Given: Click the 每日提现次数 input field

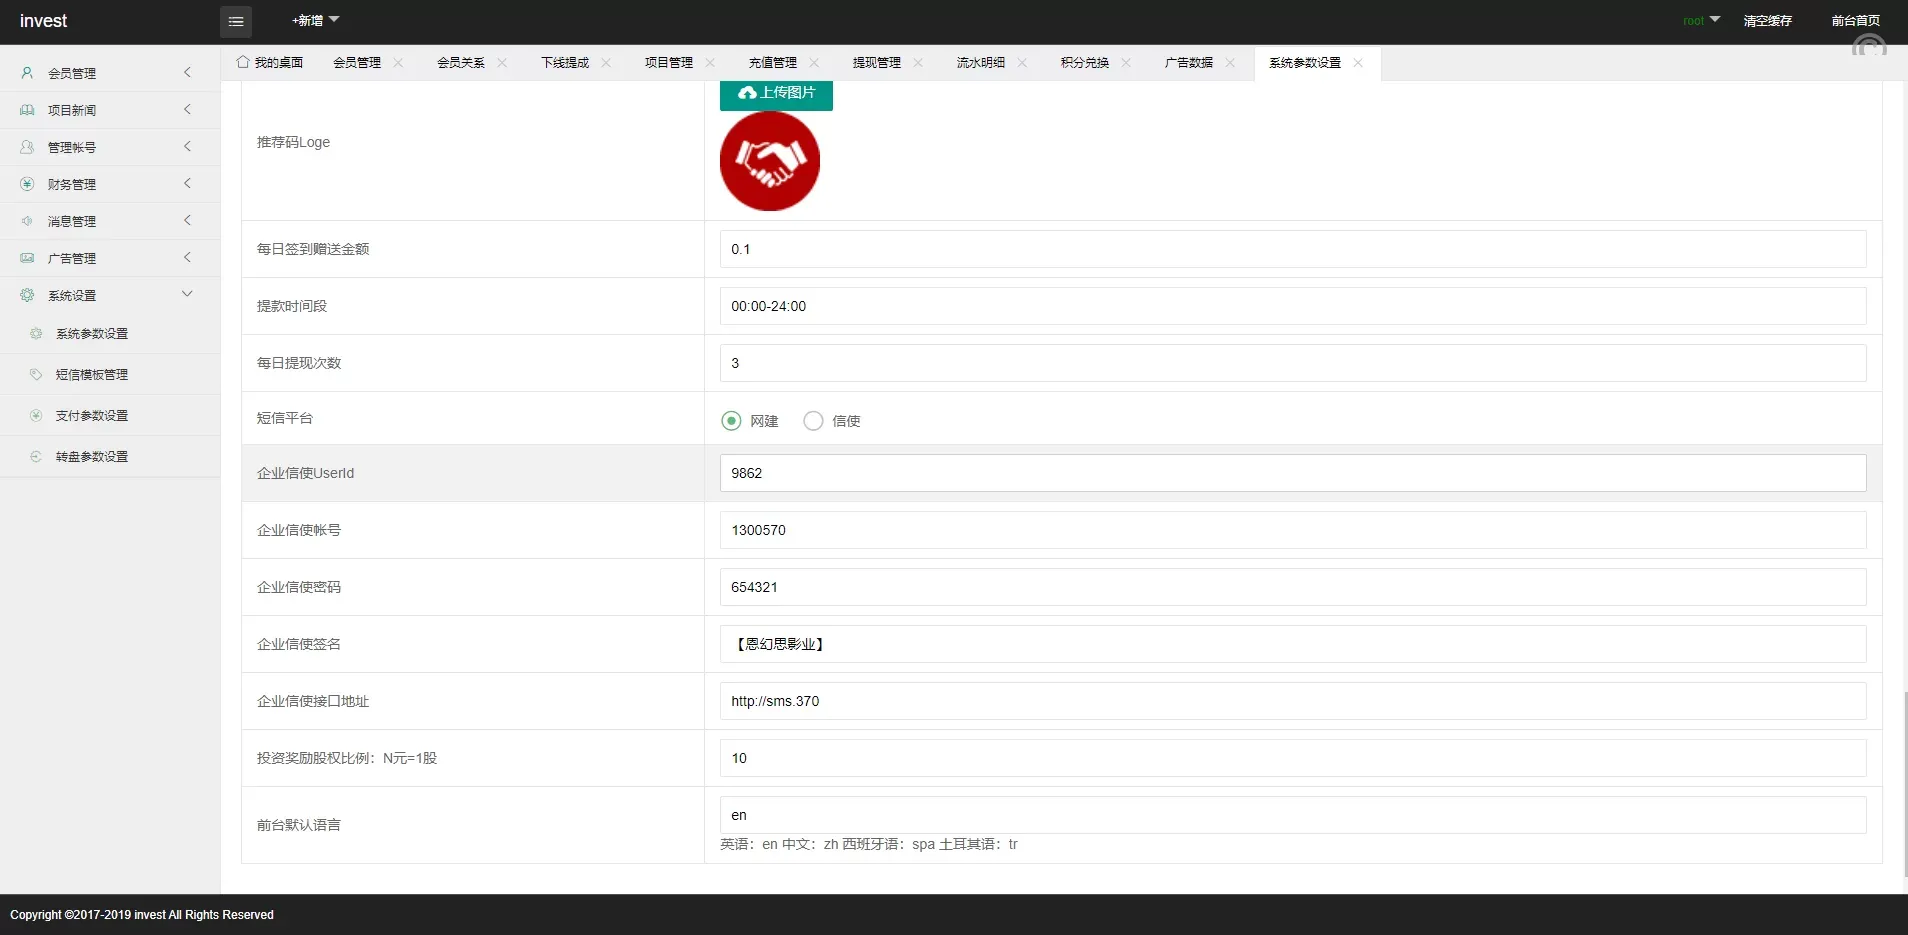Looking at the screenshot, I should (1292, 363).
